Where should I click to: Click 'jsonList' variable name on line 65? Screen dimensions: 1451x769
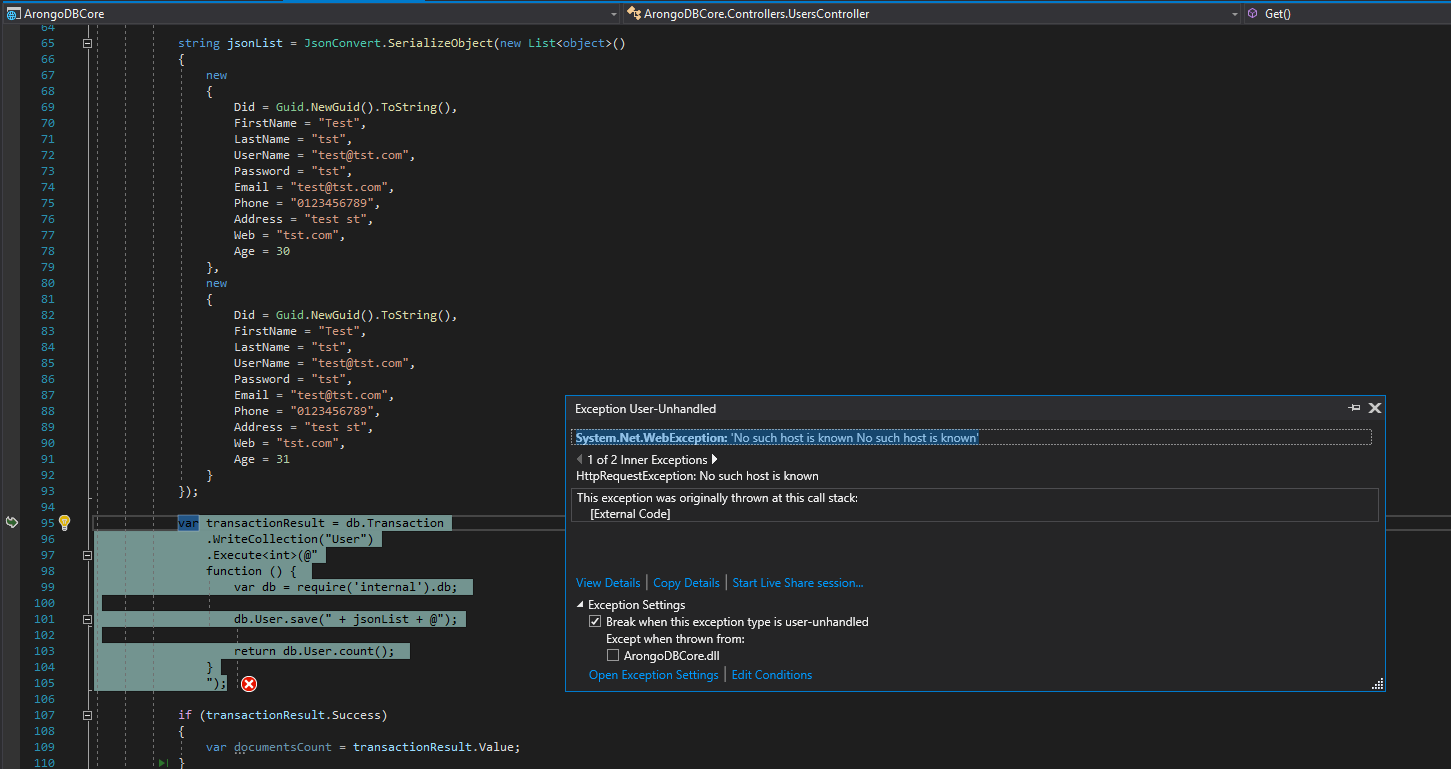(255, 43)
